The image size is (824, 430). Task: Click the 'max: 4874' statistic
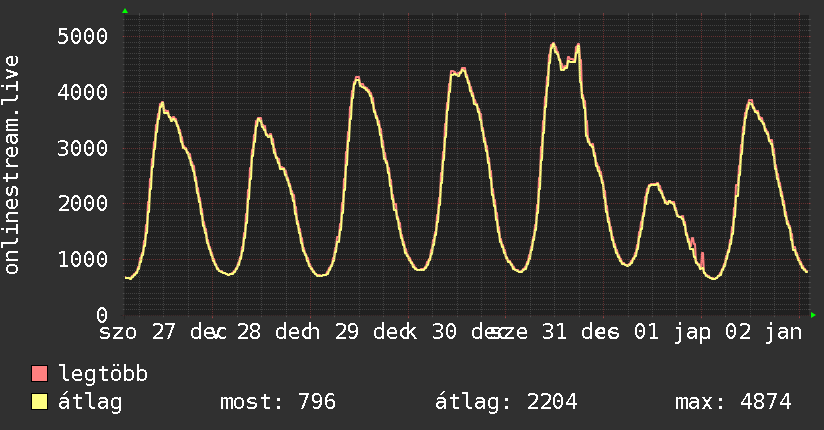pyautogui.click(x=733, y=402)
